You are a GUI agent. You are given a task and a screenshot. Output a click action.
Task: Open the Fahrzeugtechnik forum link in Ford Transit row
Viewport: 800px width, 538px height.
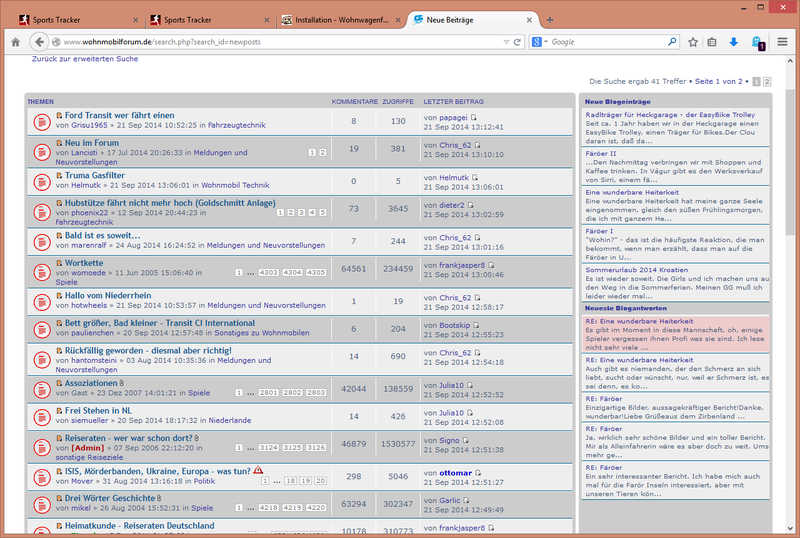(x=237, y=125)
